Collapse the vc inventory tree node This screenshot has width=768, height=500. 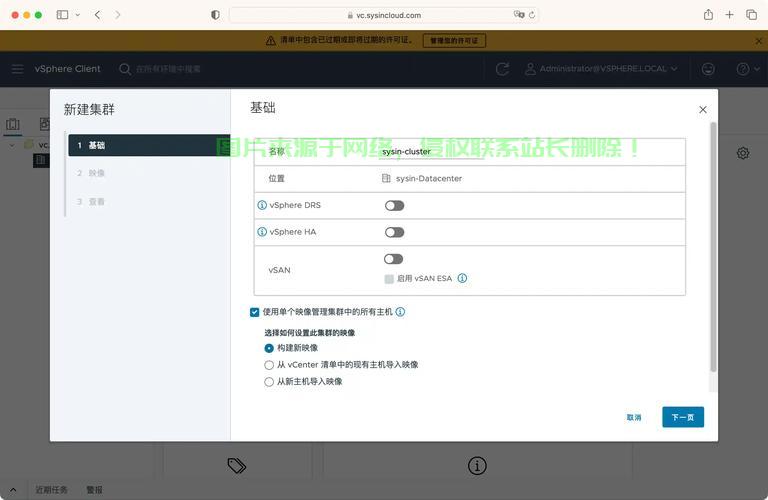point(12,145)
